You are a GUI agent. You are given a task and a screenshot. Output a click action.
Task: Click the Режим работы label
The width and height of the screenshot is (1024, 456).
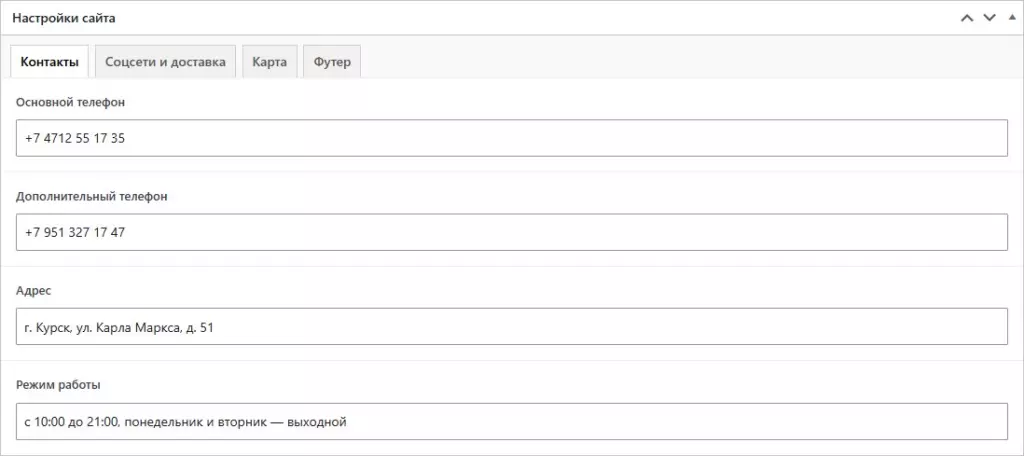[58, 385]
